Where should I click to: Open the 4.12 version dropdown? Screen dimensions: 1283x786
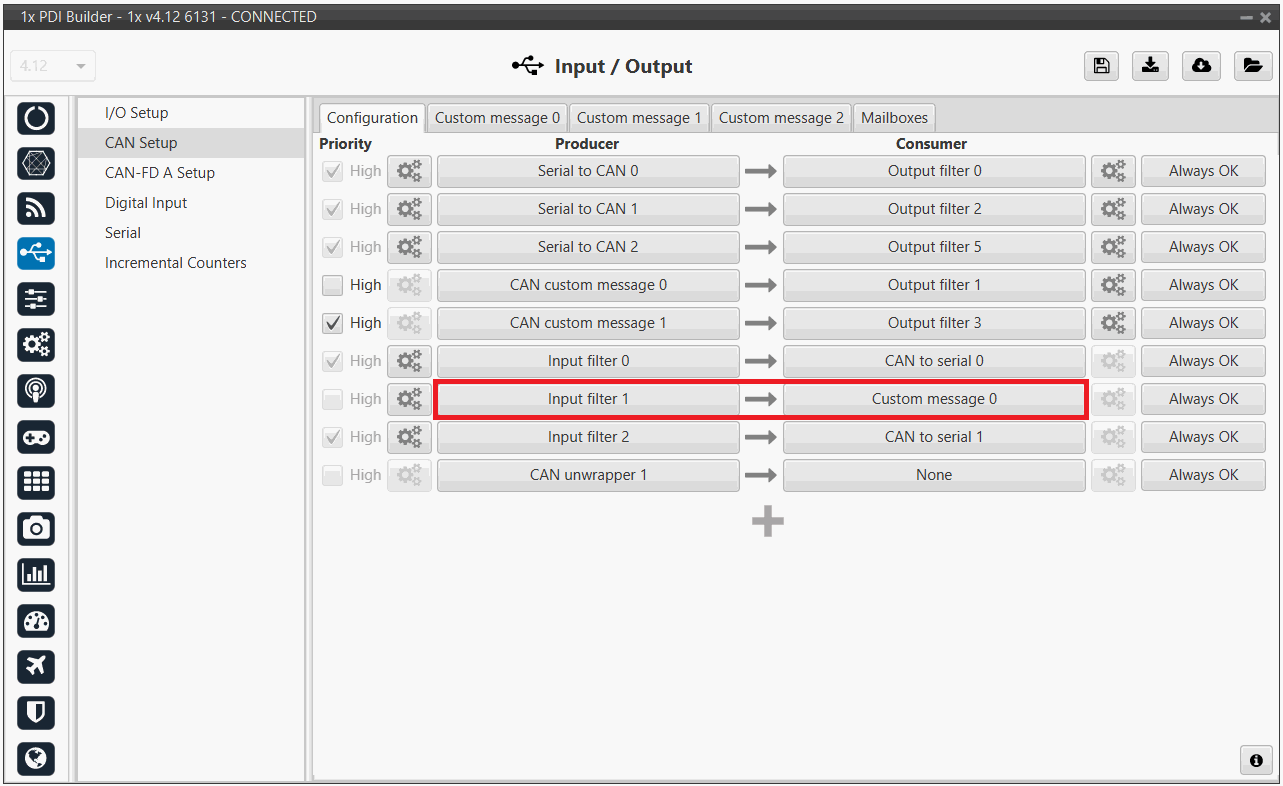point(53,66)
